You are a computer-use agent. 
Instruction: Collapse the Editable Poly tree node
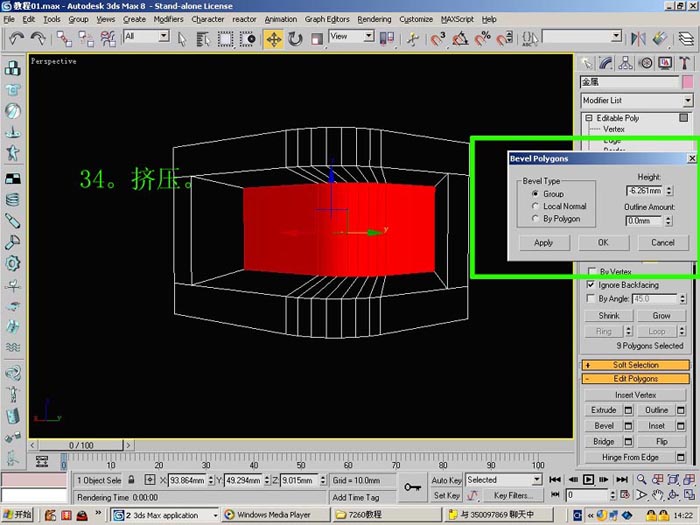[x=589, y=118]
